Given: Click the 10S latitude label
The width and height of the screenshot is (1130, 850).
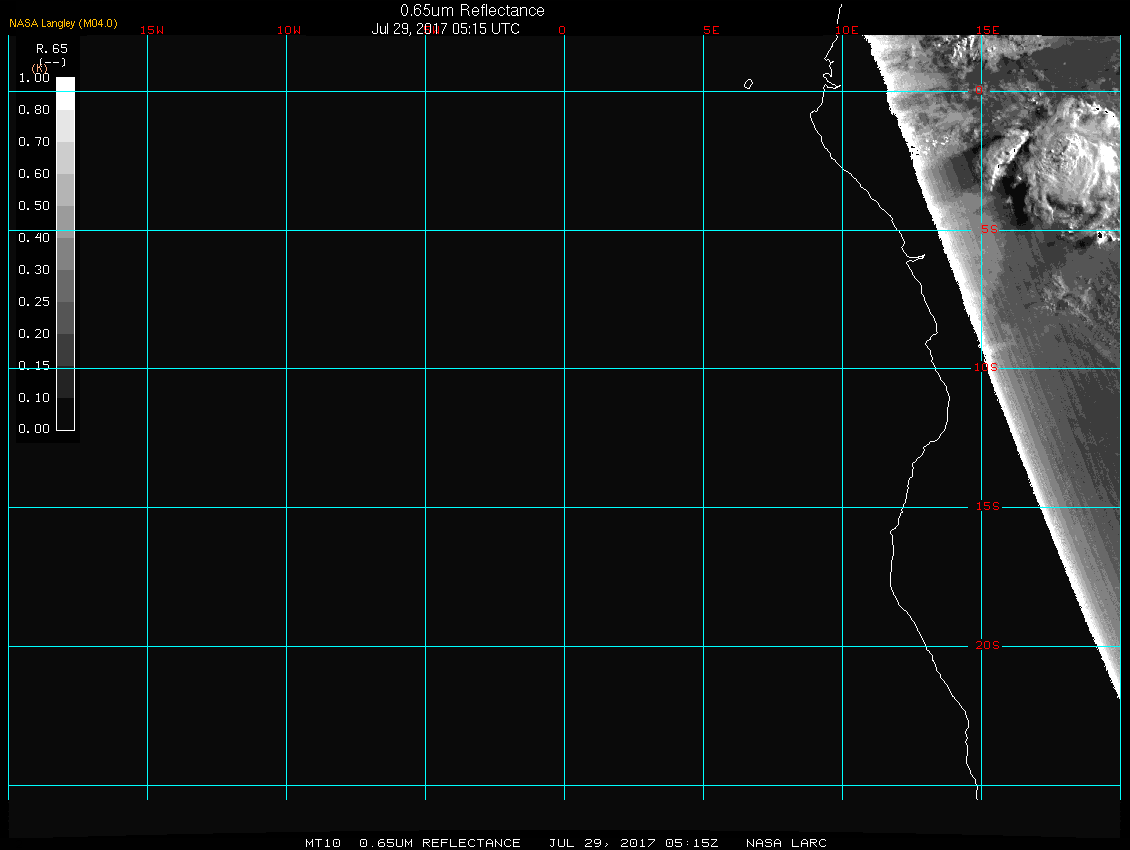Looking at the screenshot, I should click(986, 368).
